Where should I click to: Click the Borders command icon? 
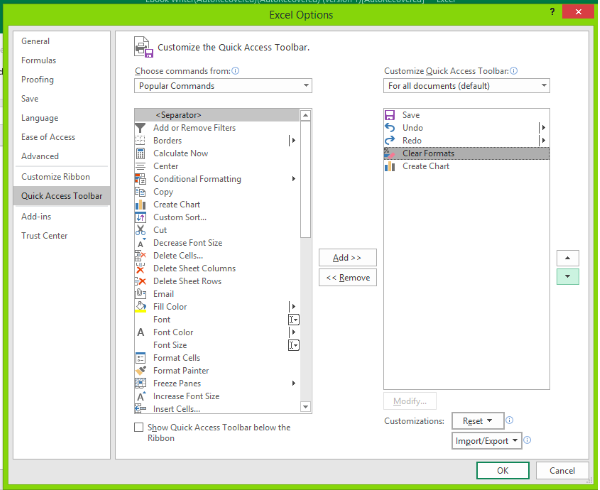coord(140,140)
